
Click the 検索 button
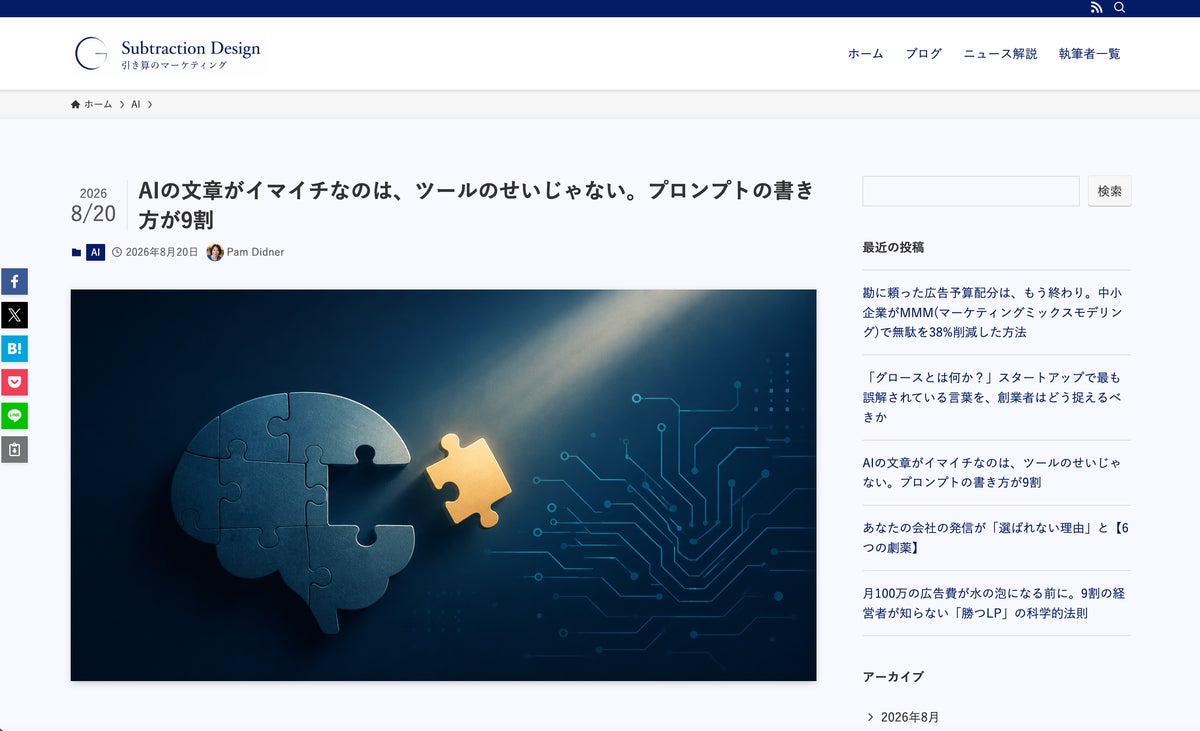(1109, 191)
